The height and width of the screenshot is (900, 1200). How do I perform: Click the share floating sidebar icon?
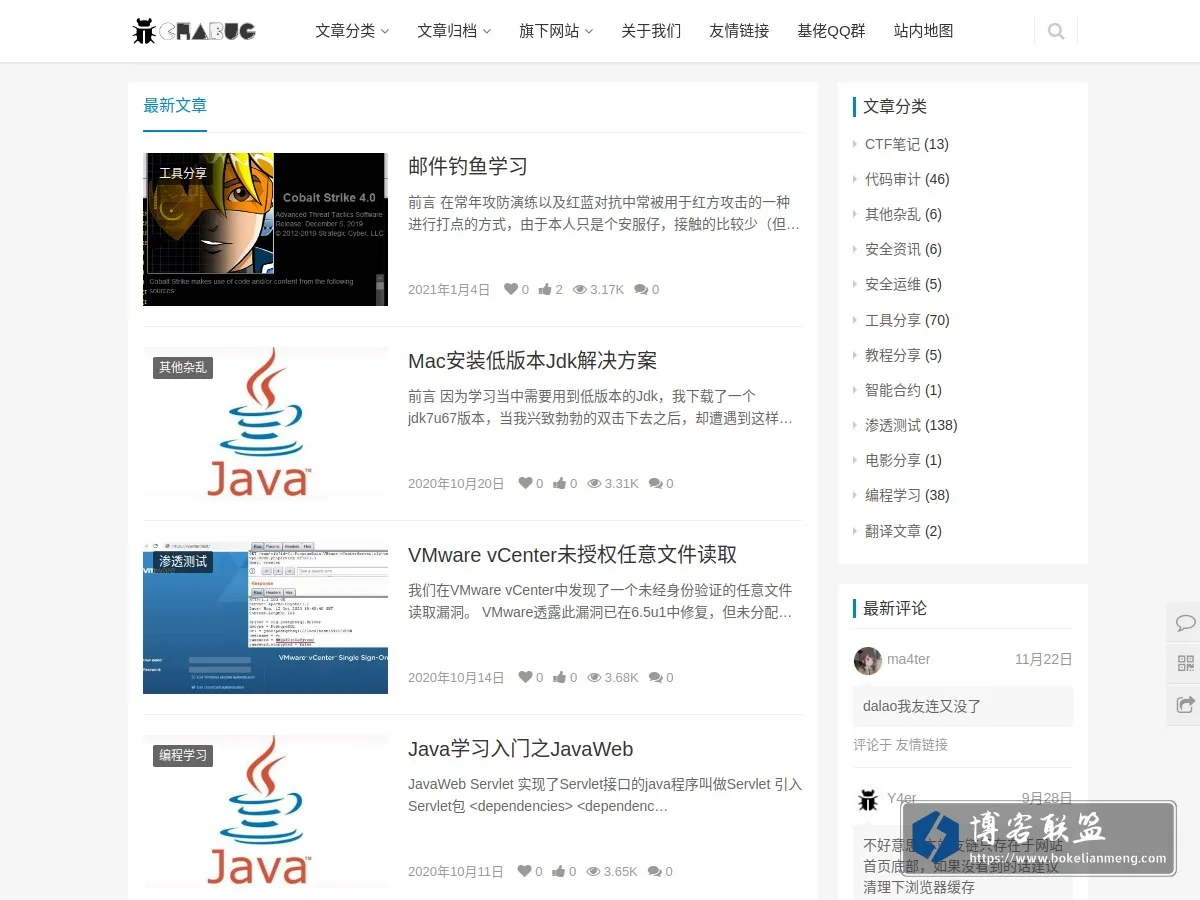pyautogui.click(x=1185, y=704)
